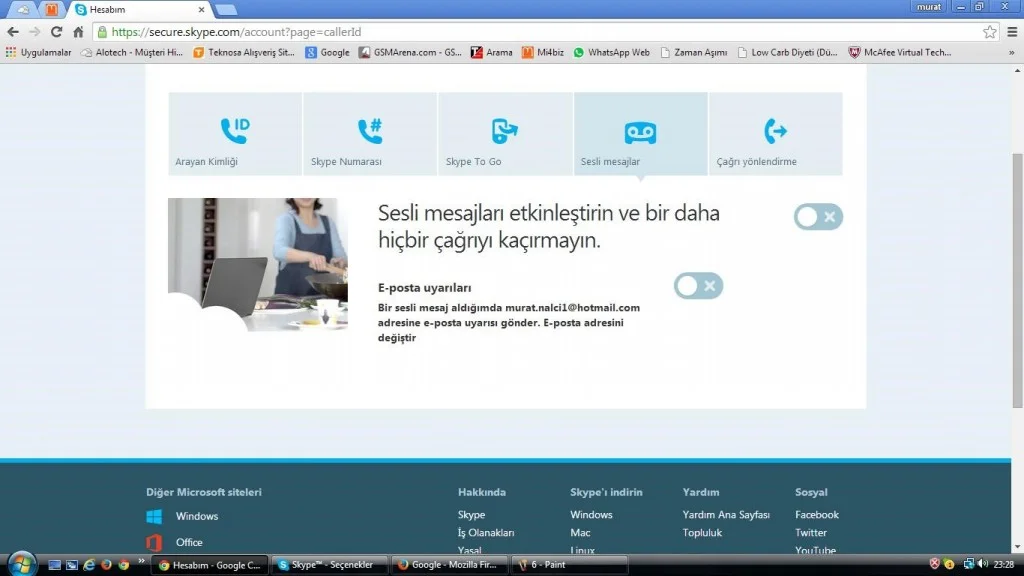1024x576 pixels.
Task: Expand hidden quick launch items chevron
Action: (141, 563)
